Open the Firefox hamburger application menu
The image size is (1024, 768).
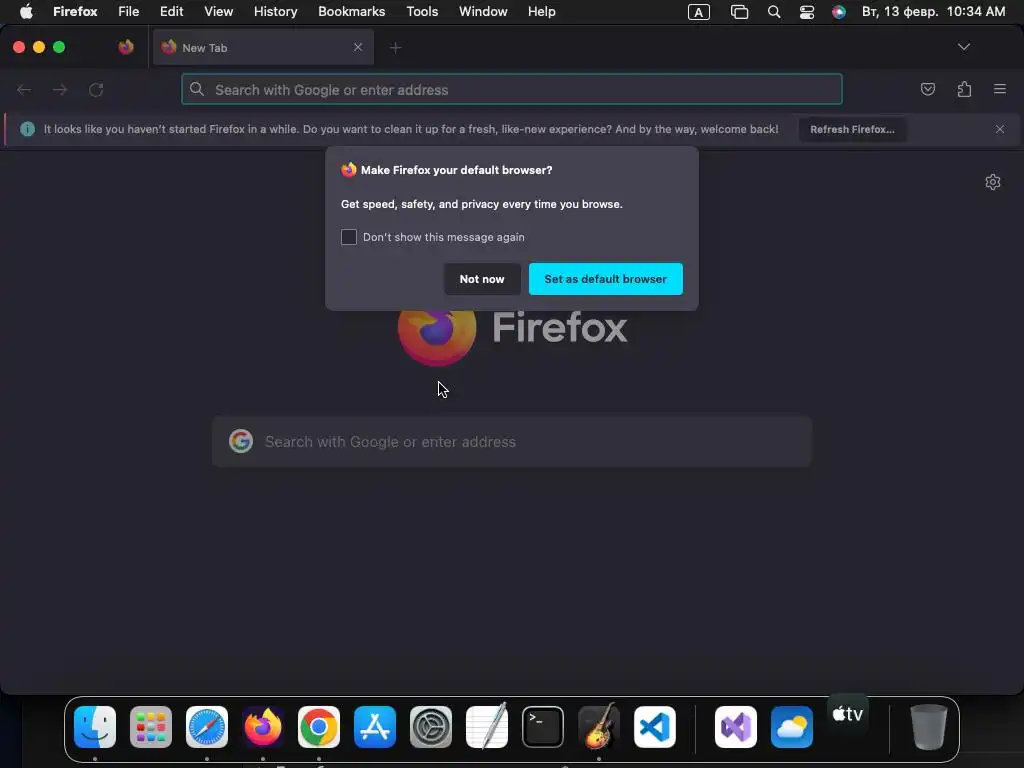(x=1000, y=89)
